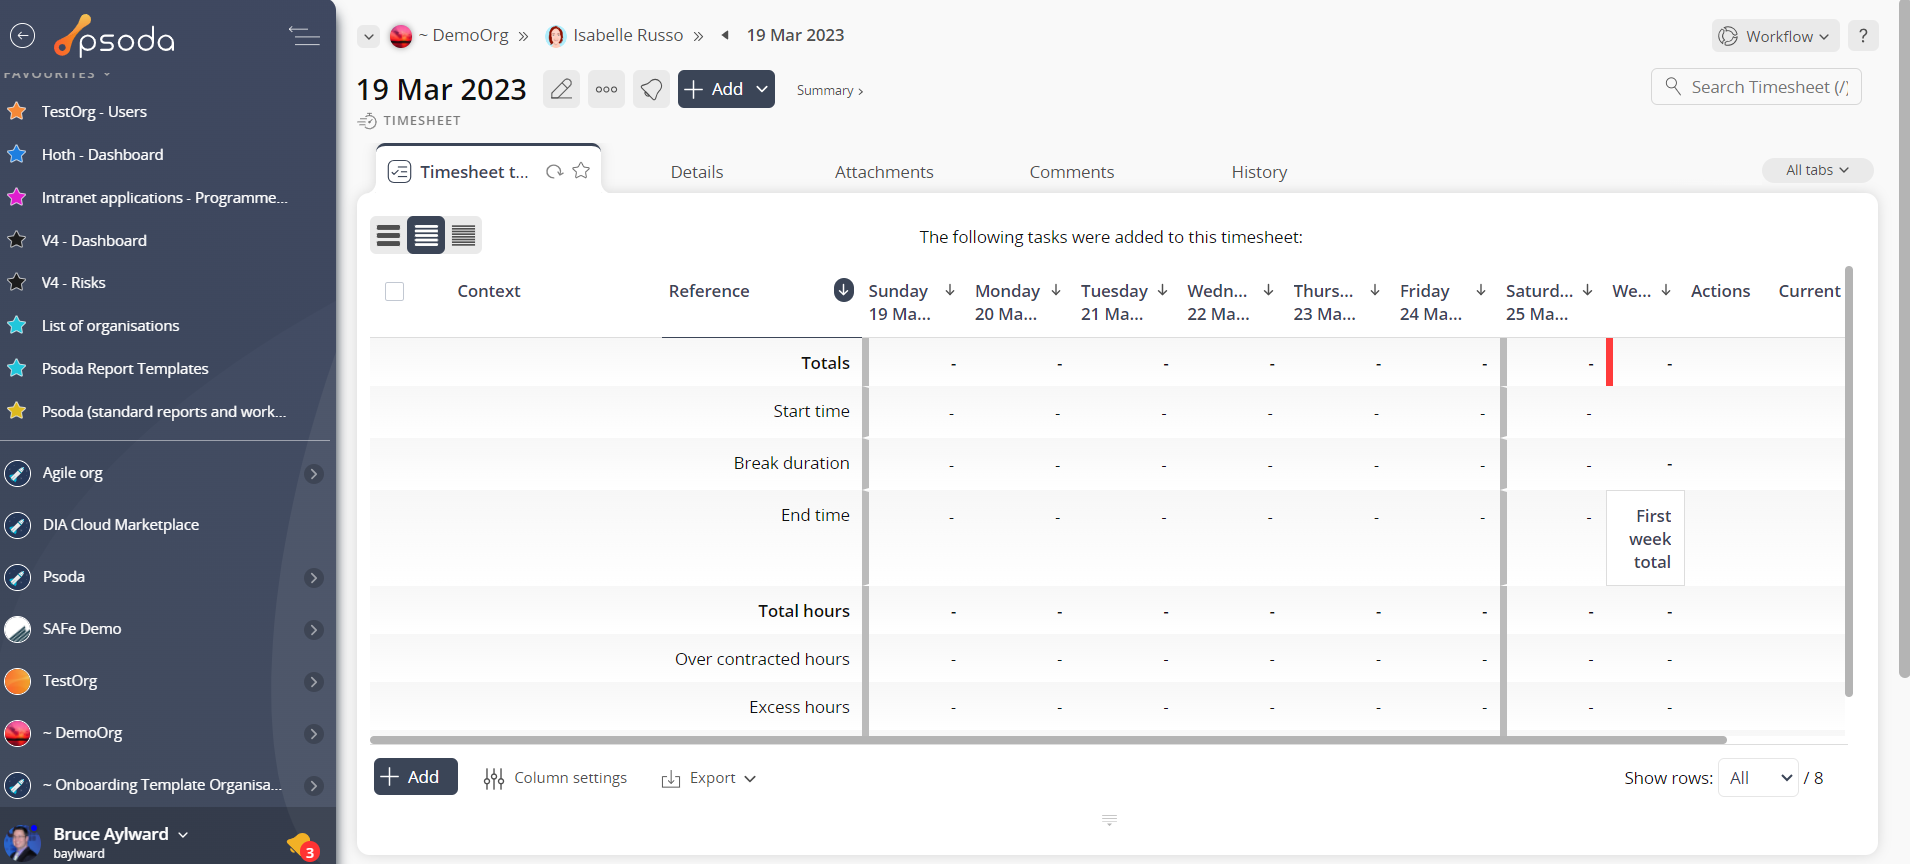Image resolution: width=1910 pixels, height=864 pixels.
Task: Click the orange TestOrg organisation icon
Action: (x=18, y=681)
